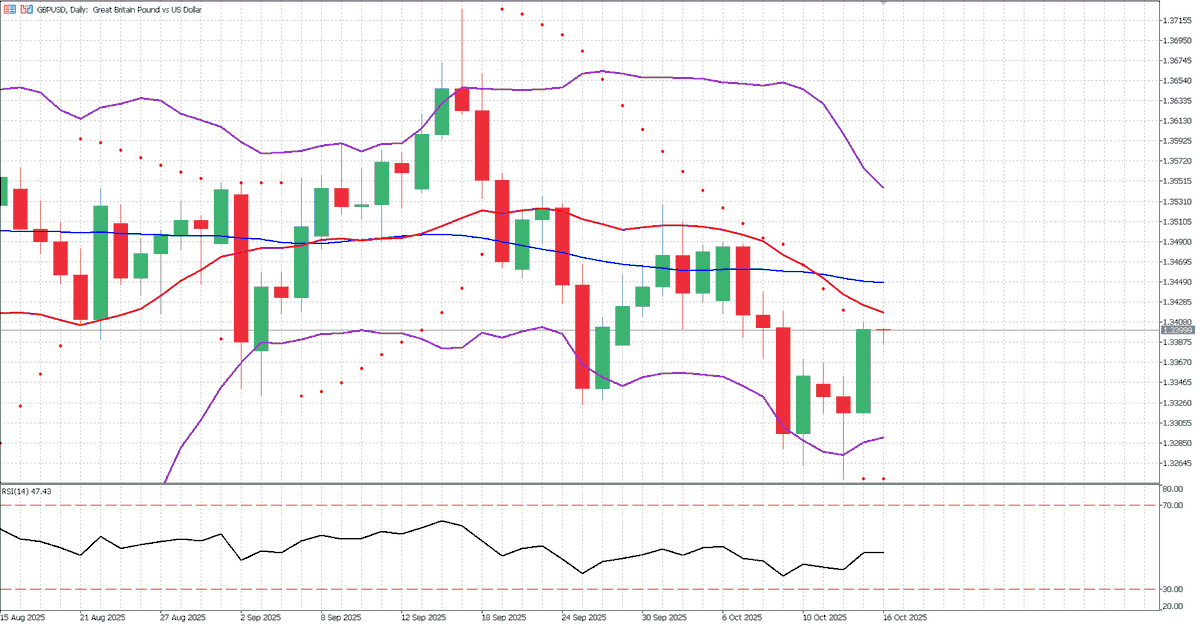Click the depth of market icon
The image size is (1200, 624).
(x=9, y=9)
